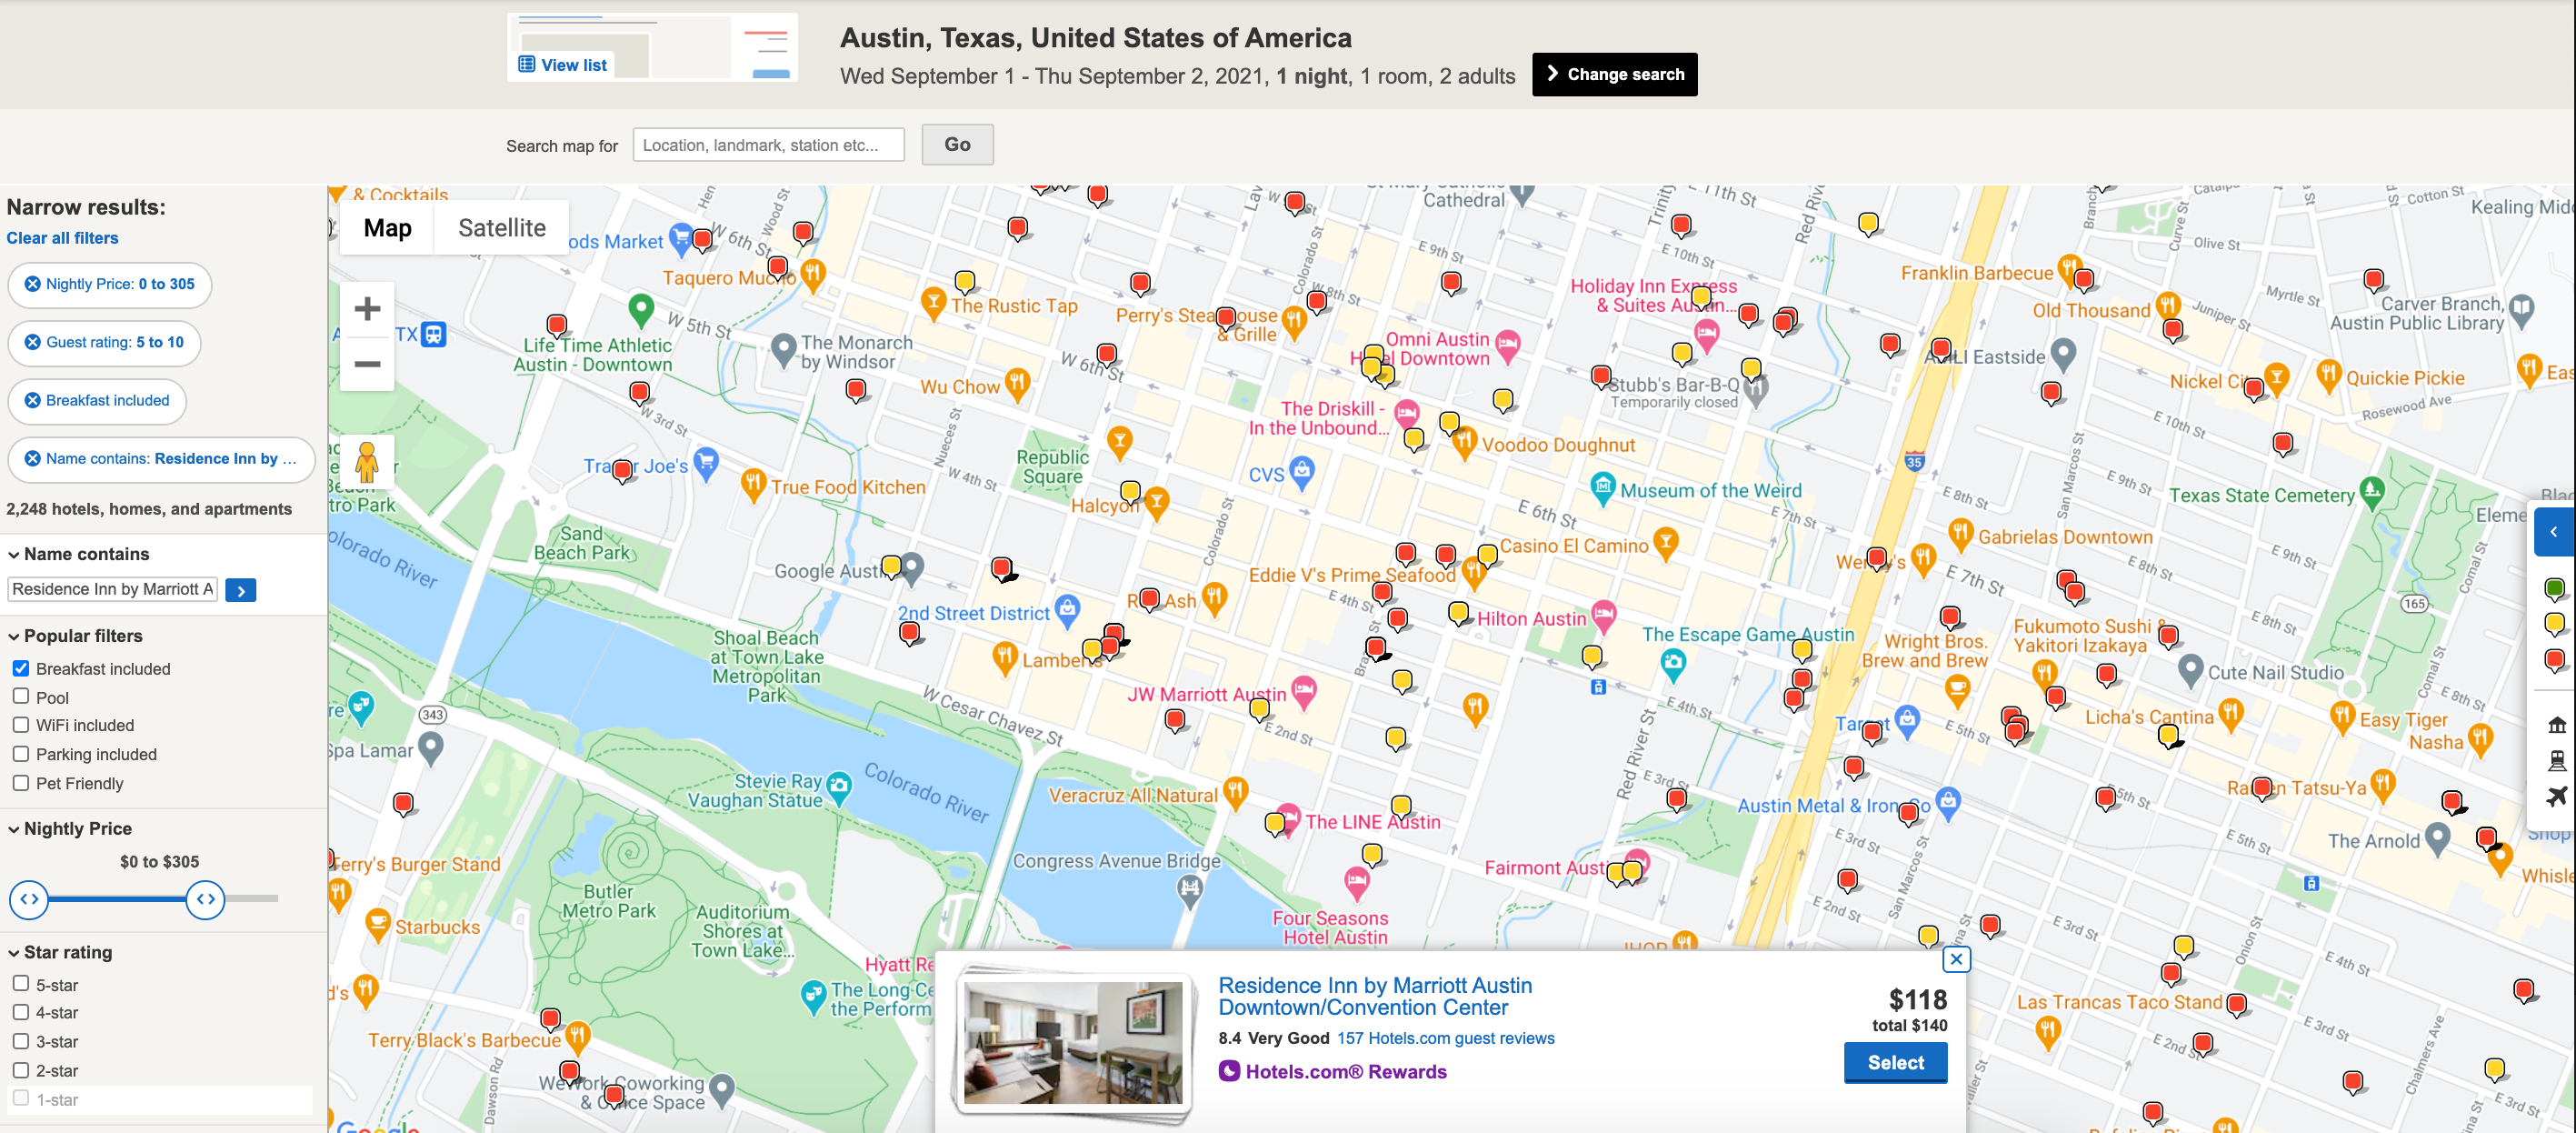This screenshot has width=2576, height=1133.
Task: Click the Museum of the Weird marker
Action: point(1603,487)
